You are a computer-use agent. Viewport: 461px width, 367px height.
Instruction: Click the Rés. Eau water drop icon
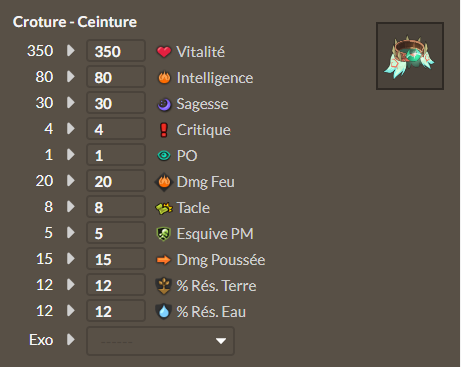pyautogui.click(x=164, y=311)
